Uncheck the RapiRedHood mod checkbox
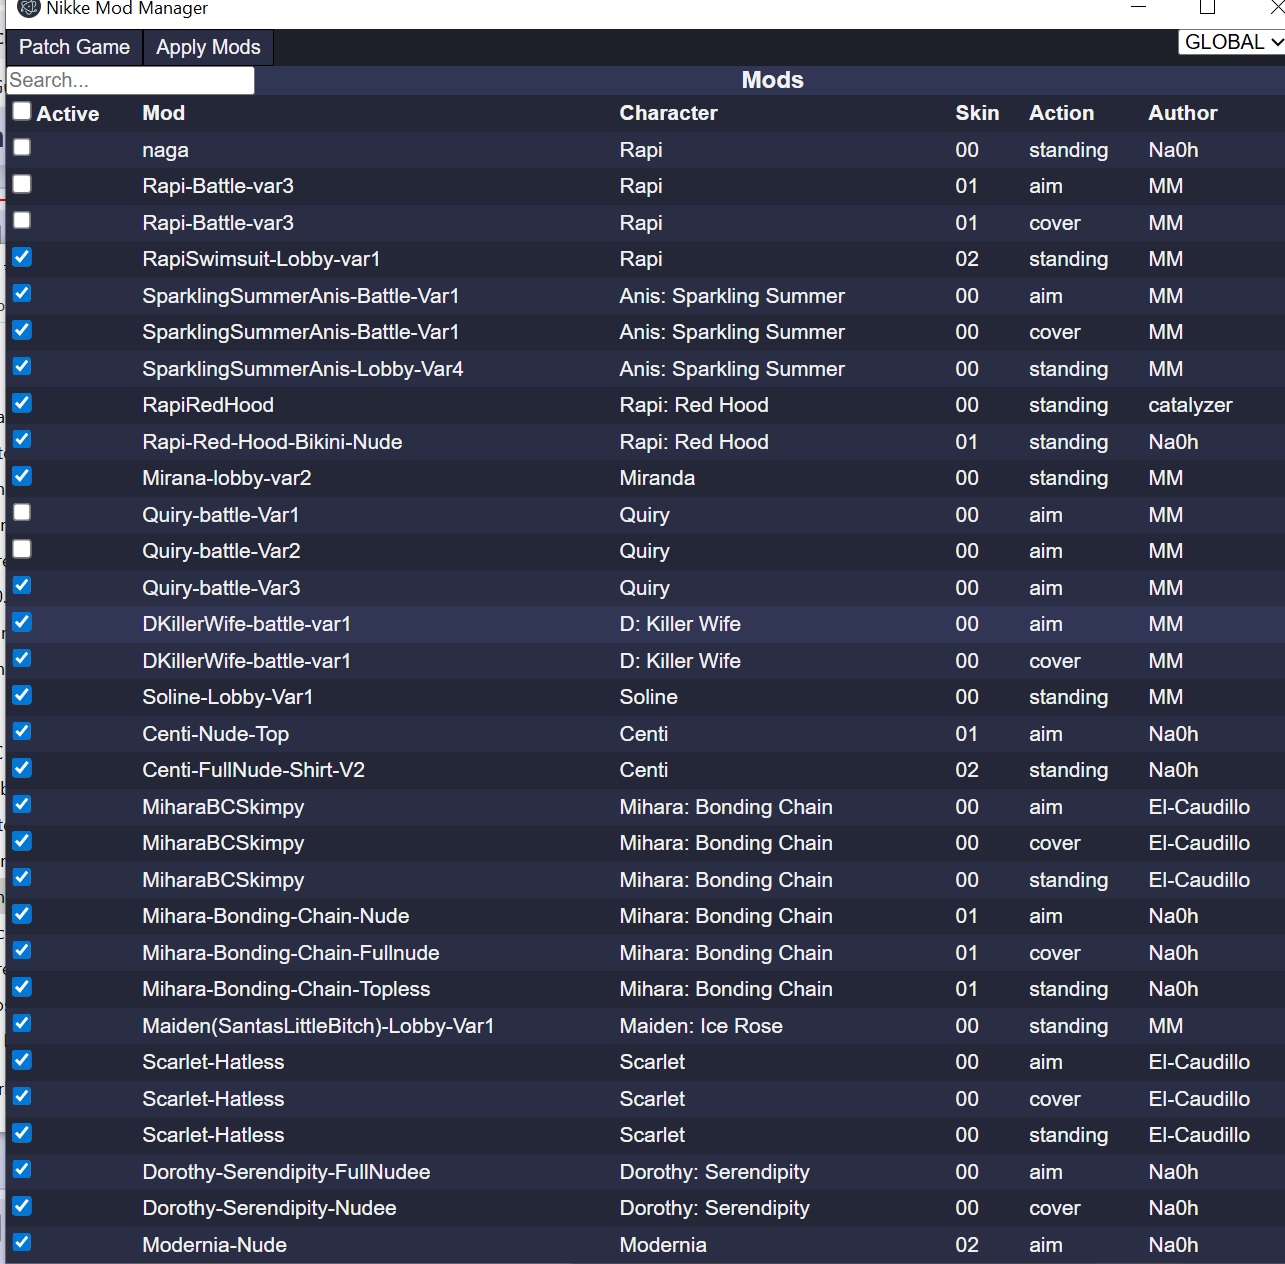 (x=22, y=403)
